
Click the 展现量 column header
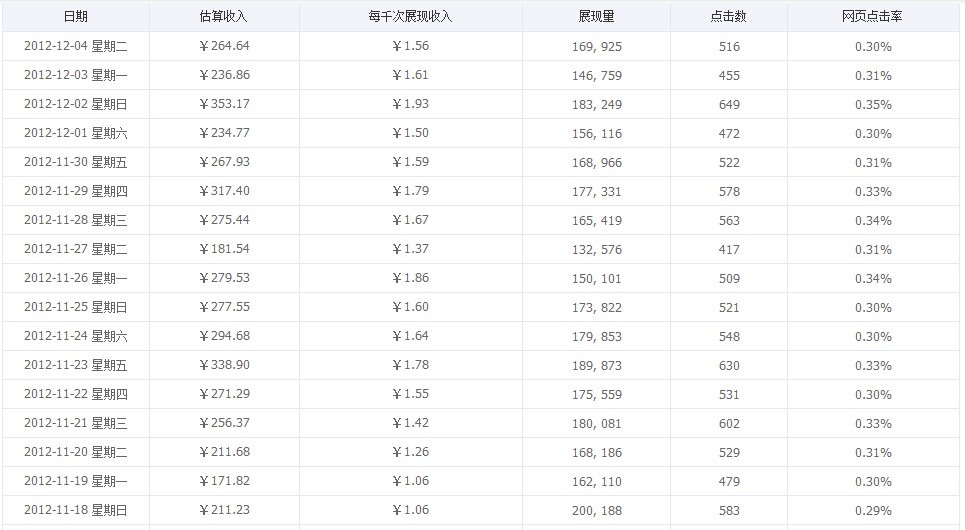coord(596,17)
